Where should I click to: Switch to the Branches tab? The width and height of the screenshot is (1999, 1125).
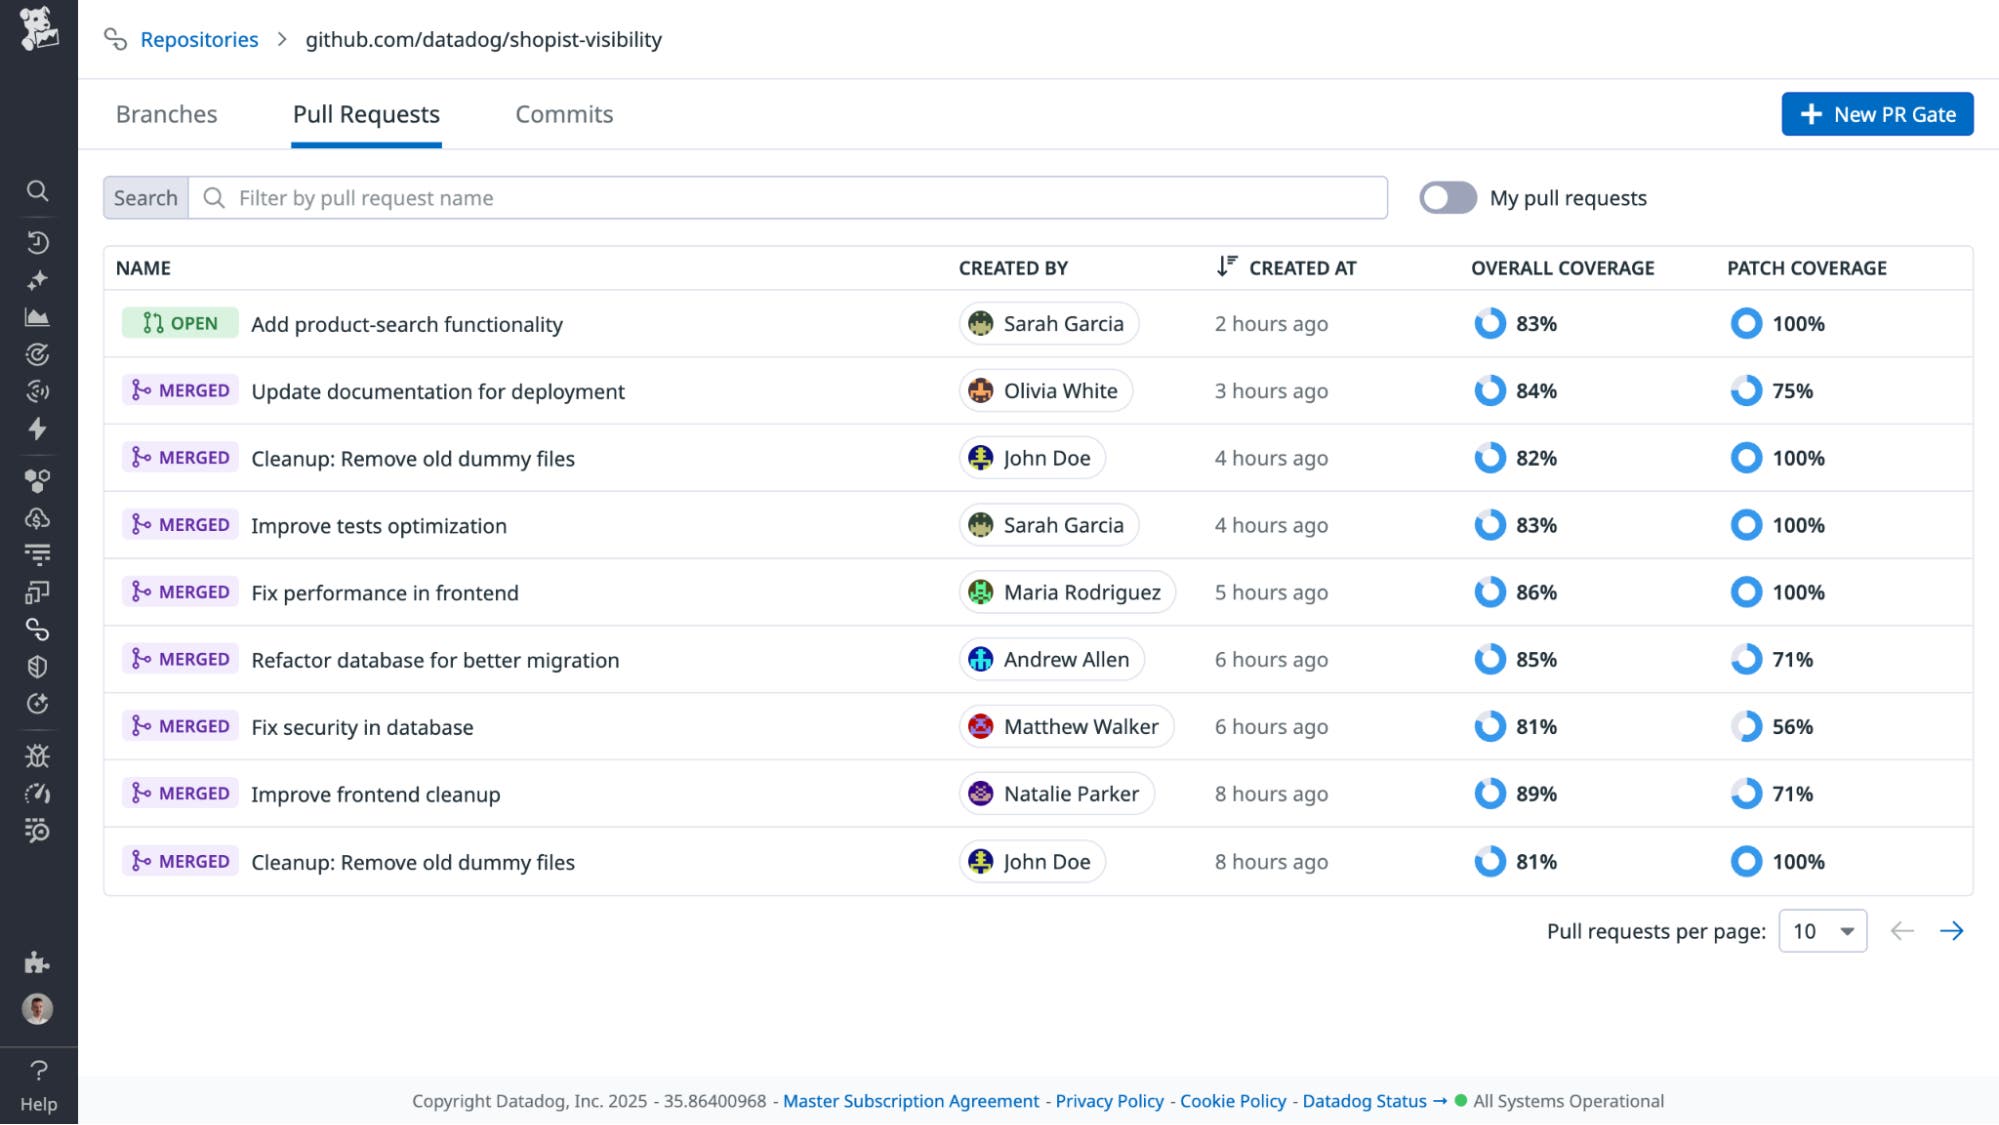click(166, 114)
